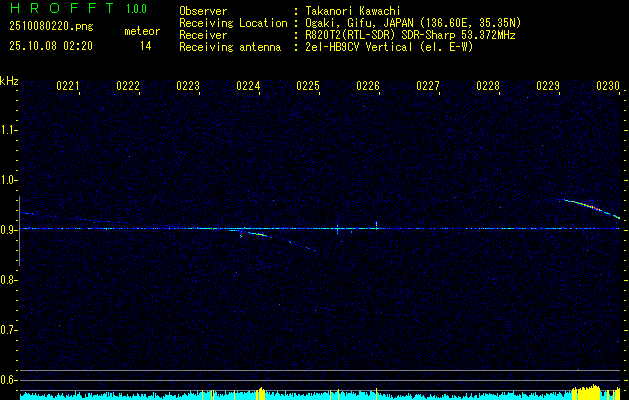The width and height of the screenshot is (629, 400).
Task: Click the meteor count 14
Action: coord(146,46)
